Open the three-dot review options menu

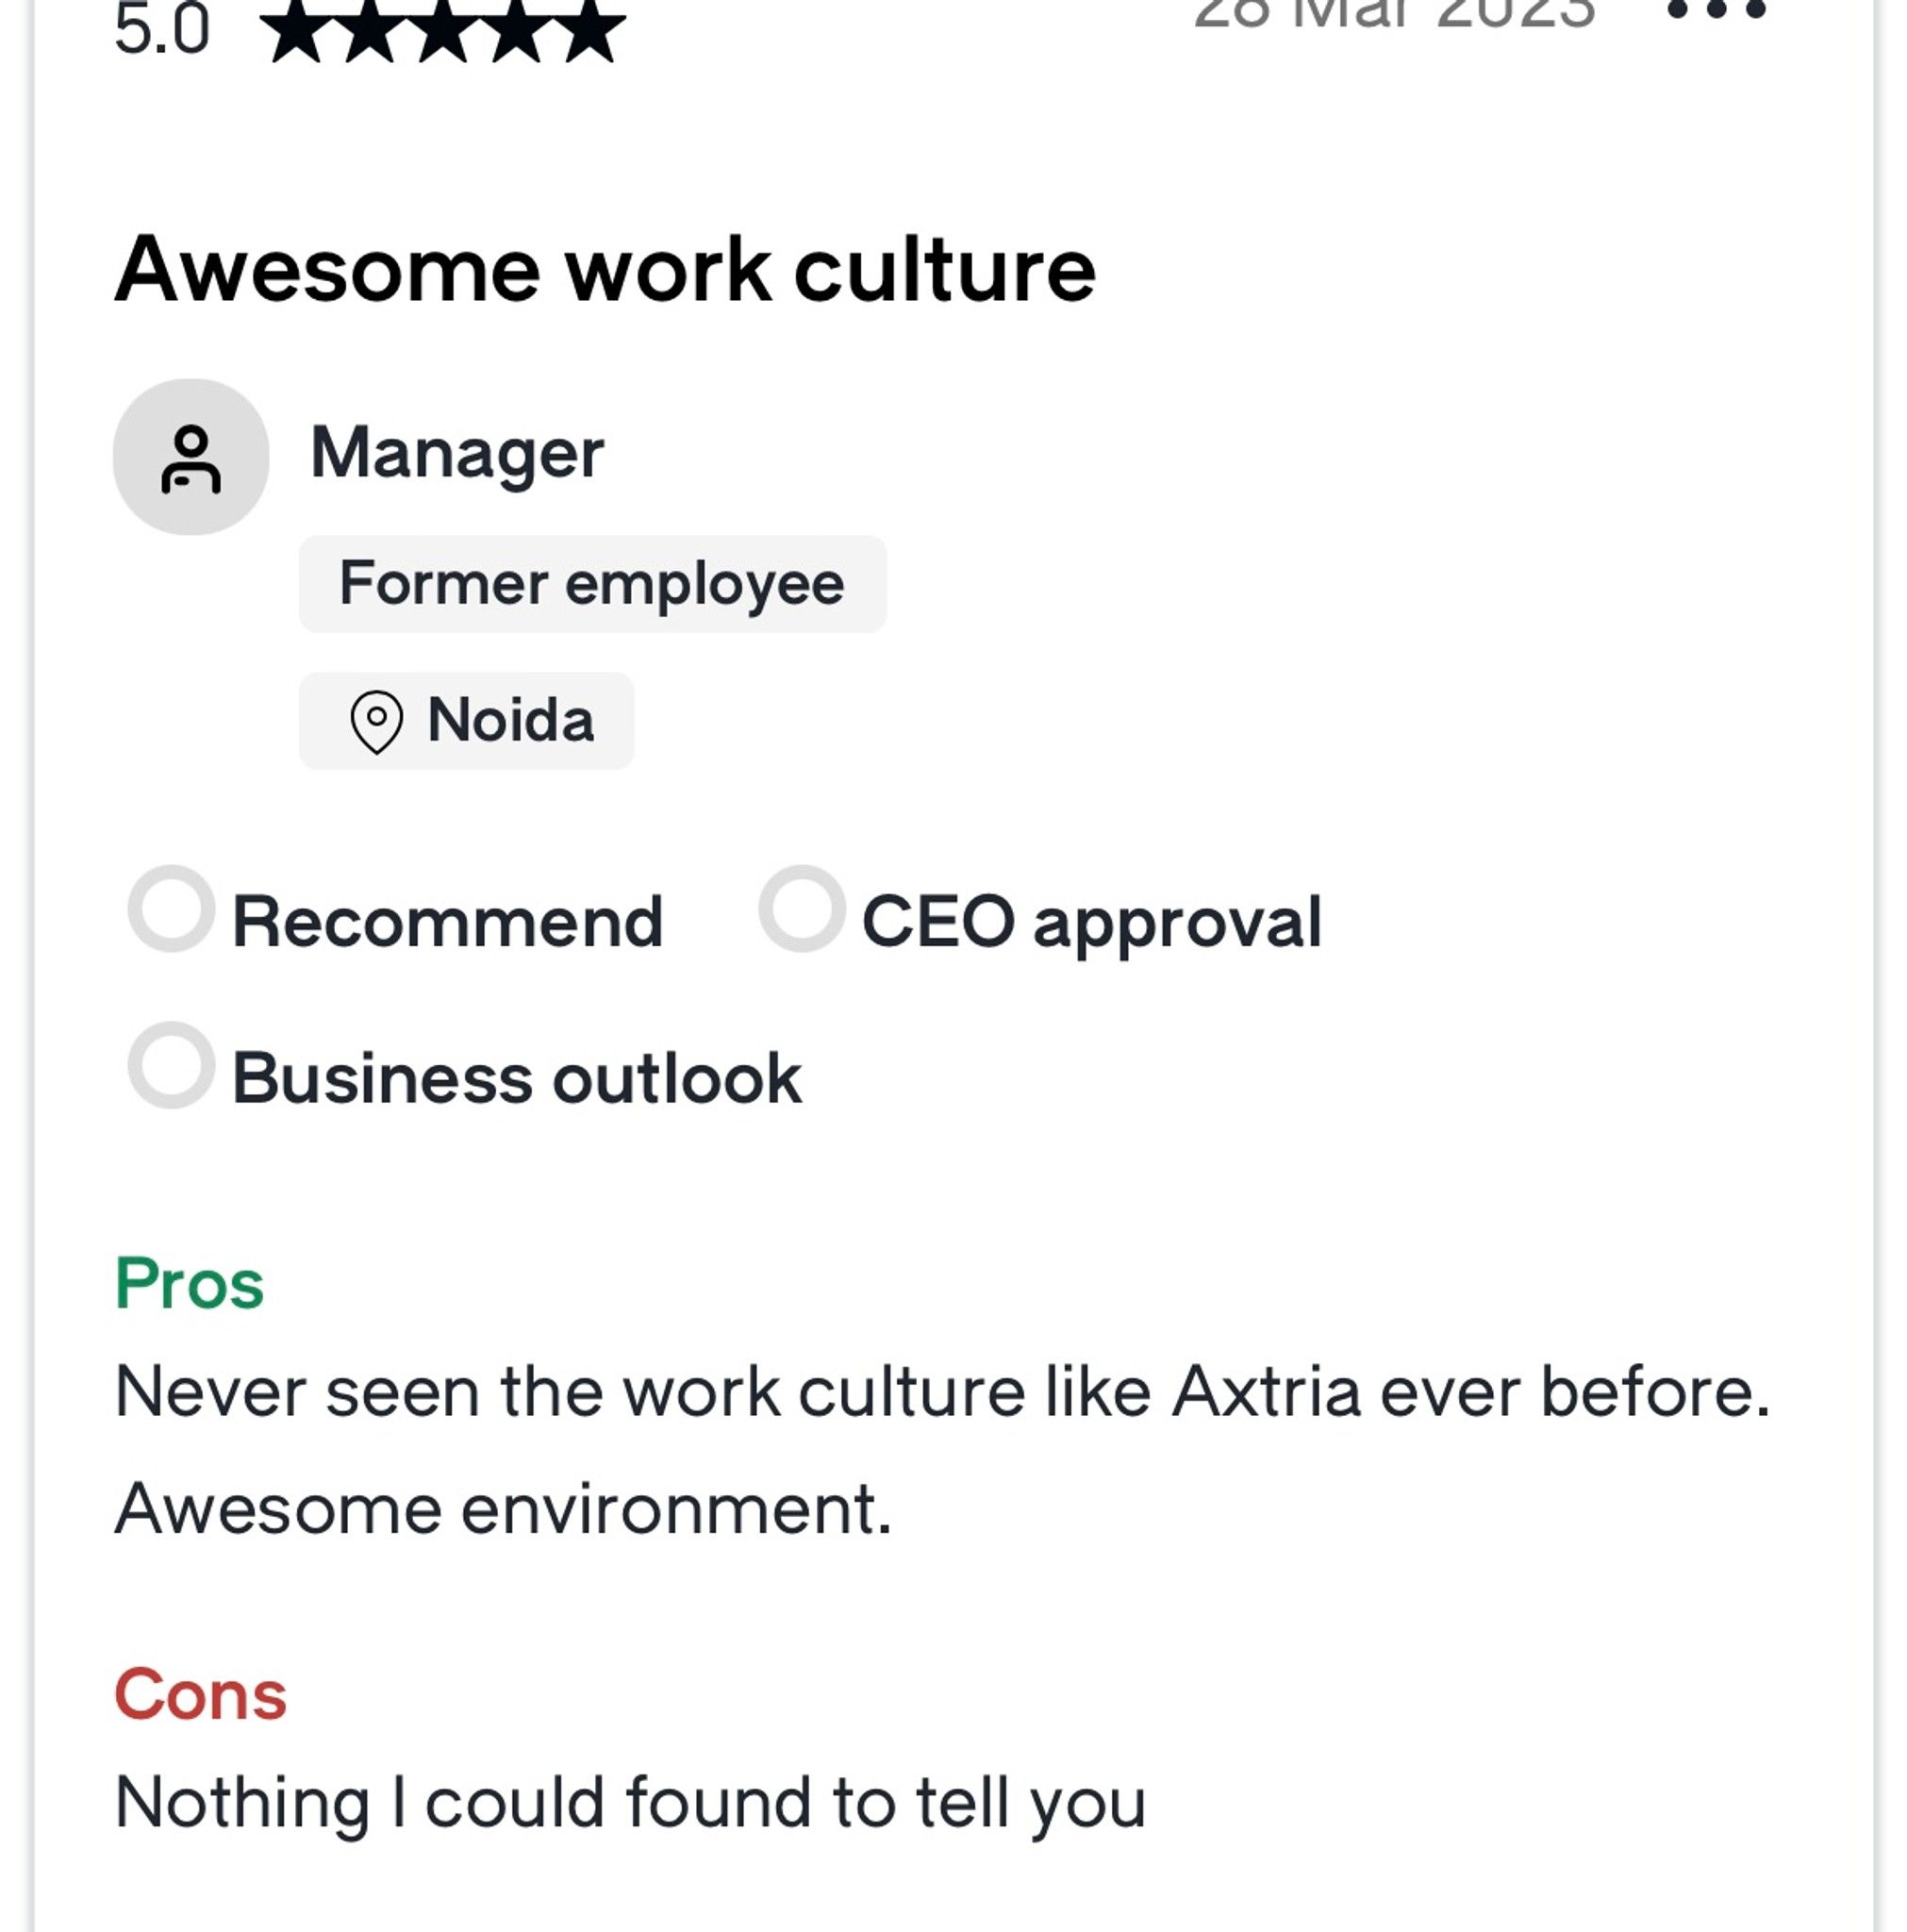(x=1716, y=10)
